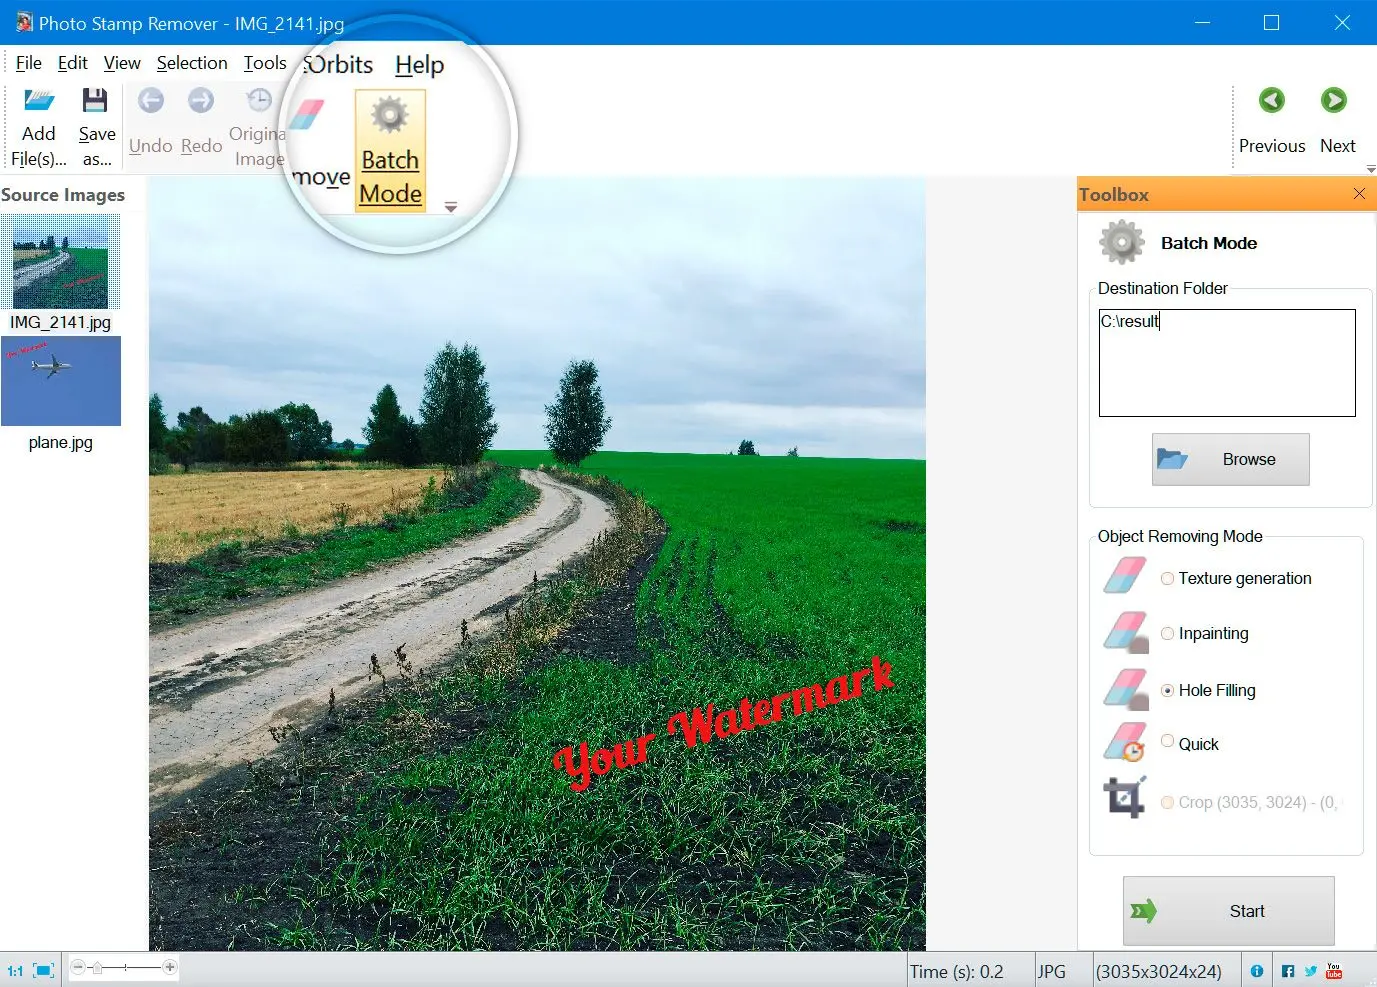Click the JPG format status entry
The width and height of the screenshot is (1377, 987).
pos(1051,971)
